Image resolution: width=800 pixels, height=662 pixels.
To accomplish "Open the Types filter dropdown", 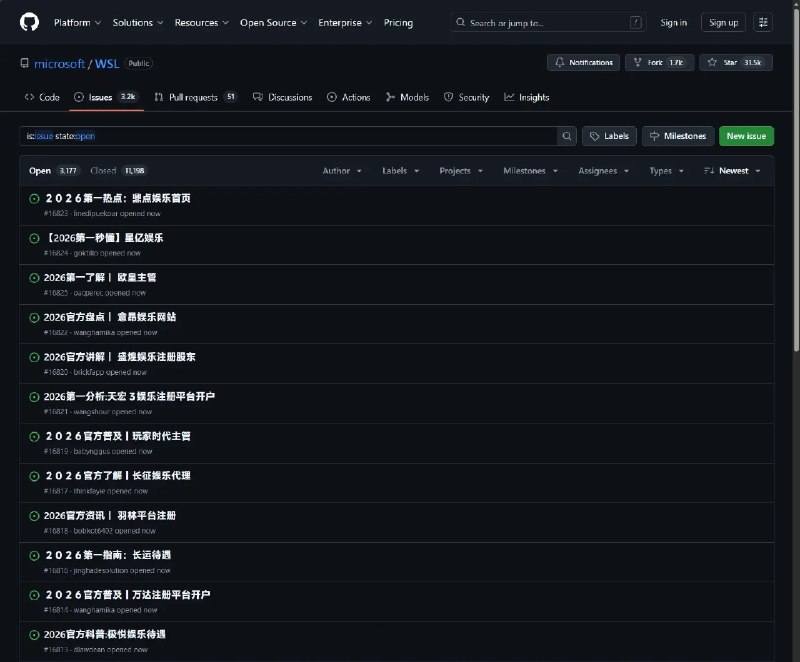I will coord(666,171).
